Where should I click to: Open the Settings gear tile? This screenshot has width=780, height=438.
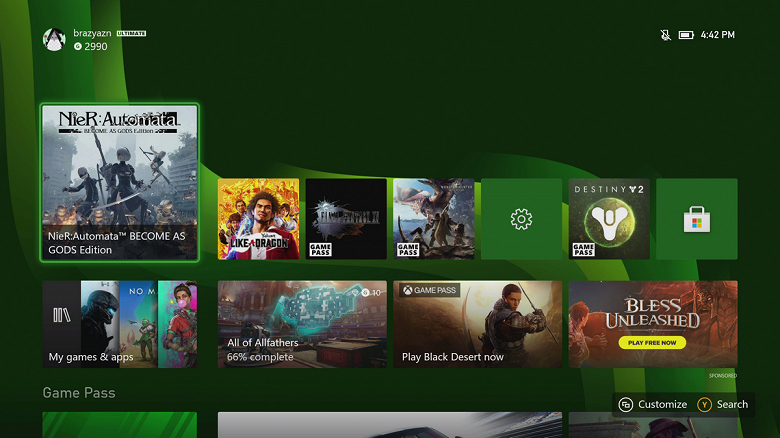pyautogui.click(x=521, y=219)
